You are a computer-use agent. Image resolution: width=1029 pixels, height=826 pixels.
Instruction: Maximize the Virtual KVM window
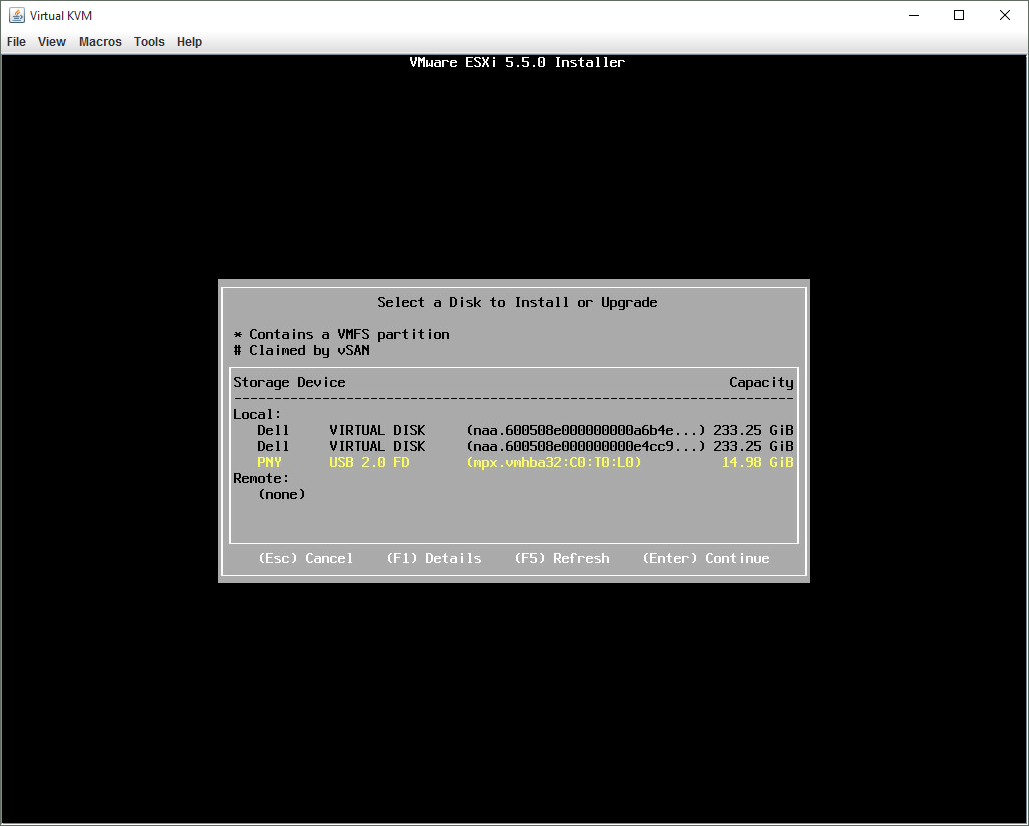959,15
